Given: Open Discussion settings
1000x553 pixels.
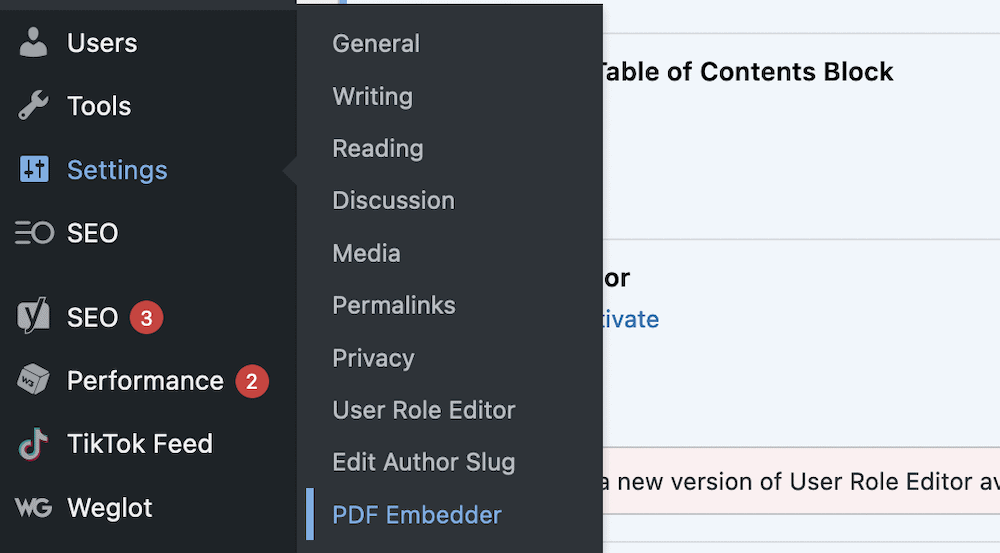Looking at the screenshot, I should click(393, 201).
